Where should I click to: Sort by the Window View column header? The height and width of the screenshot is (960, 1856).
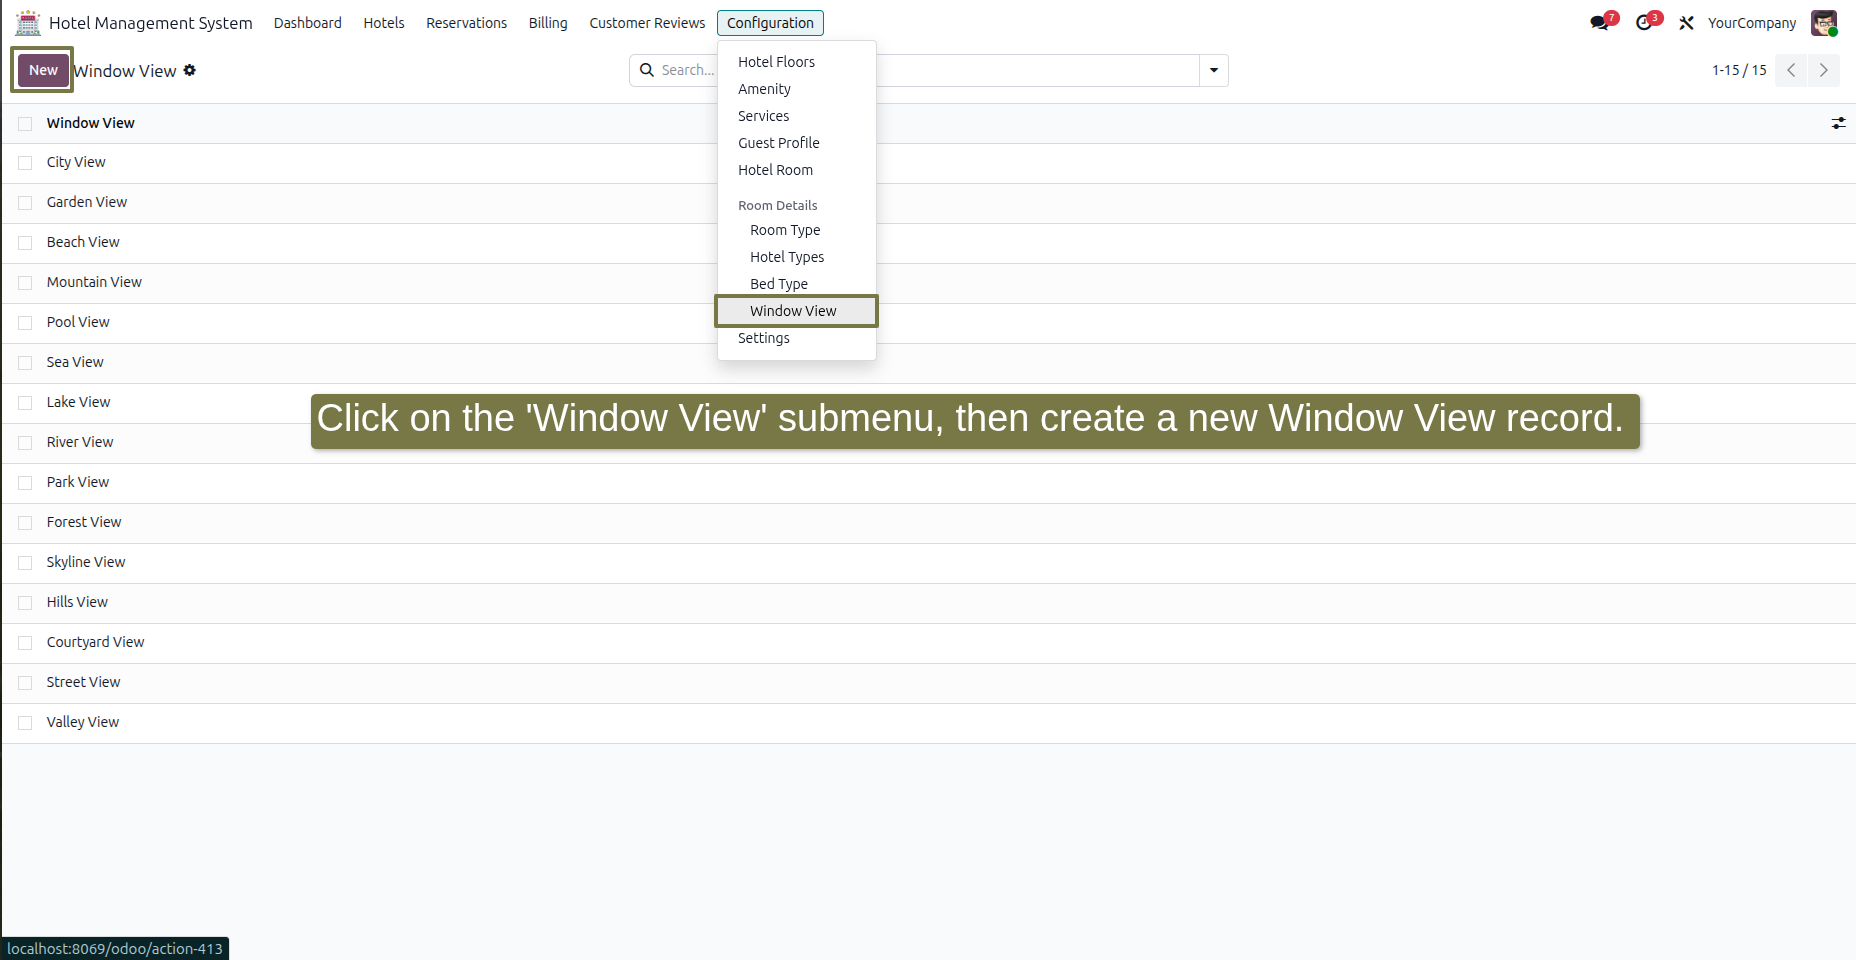pyautogui.click(x=90, y=123)
